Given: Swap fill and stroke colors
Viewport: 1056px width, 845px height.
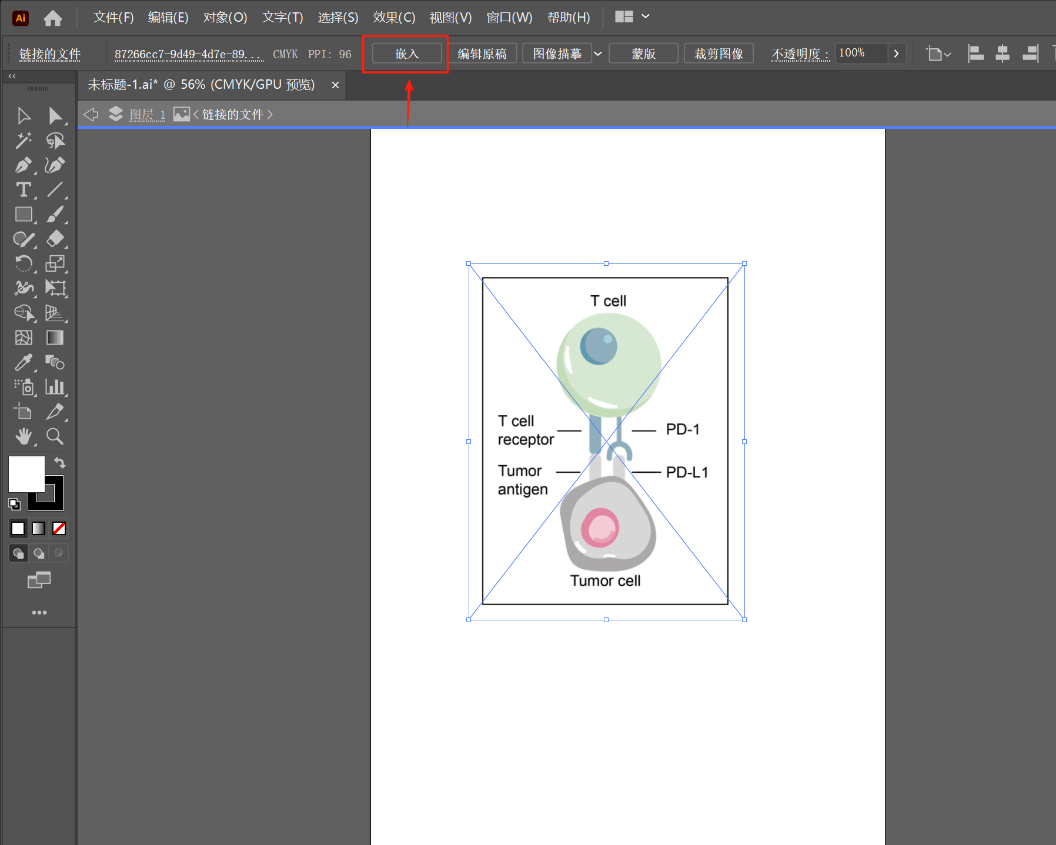Looking at the screenshot, I should (60, 463).
